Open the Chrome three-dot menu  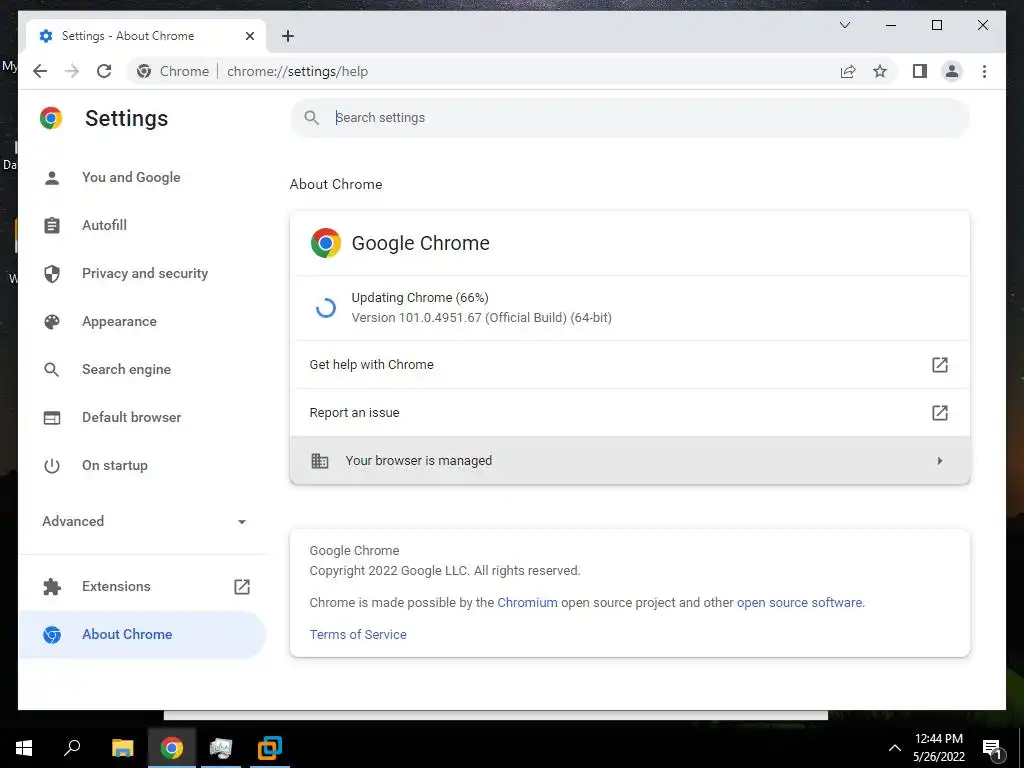(984, 71)
